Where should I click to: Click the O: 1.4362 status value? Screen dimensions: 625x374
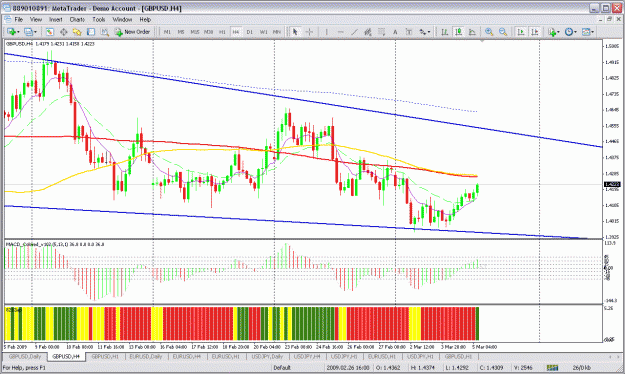388,368
